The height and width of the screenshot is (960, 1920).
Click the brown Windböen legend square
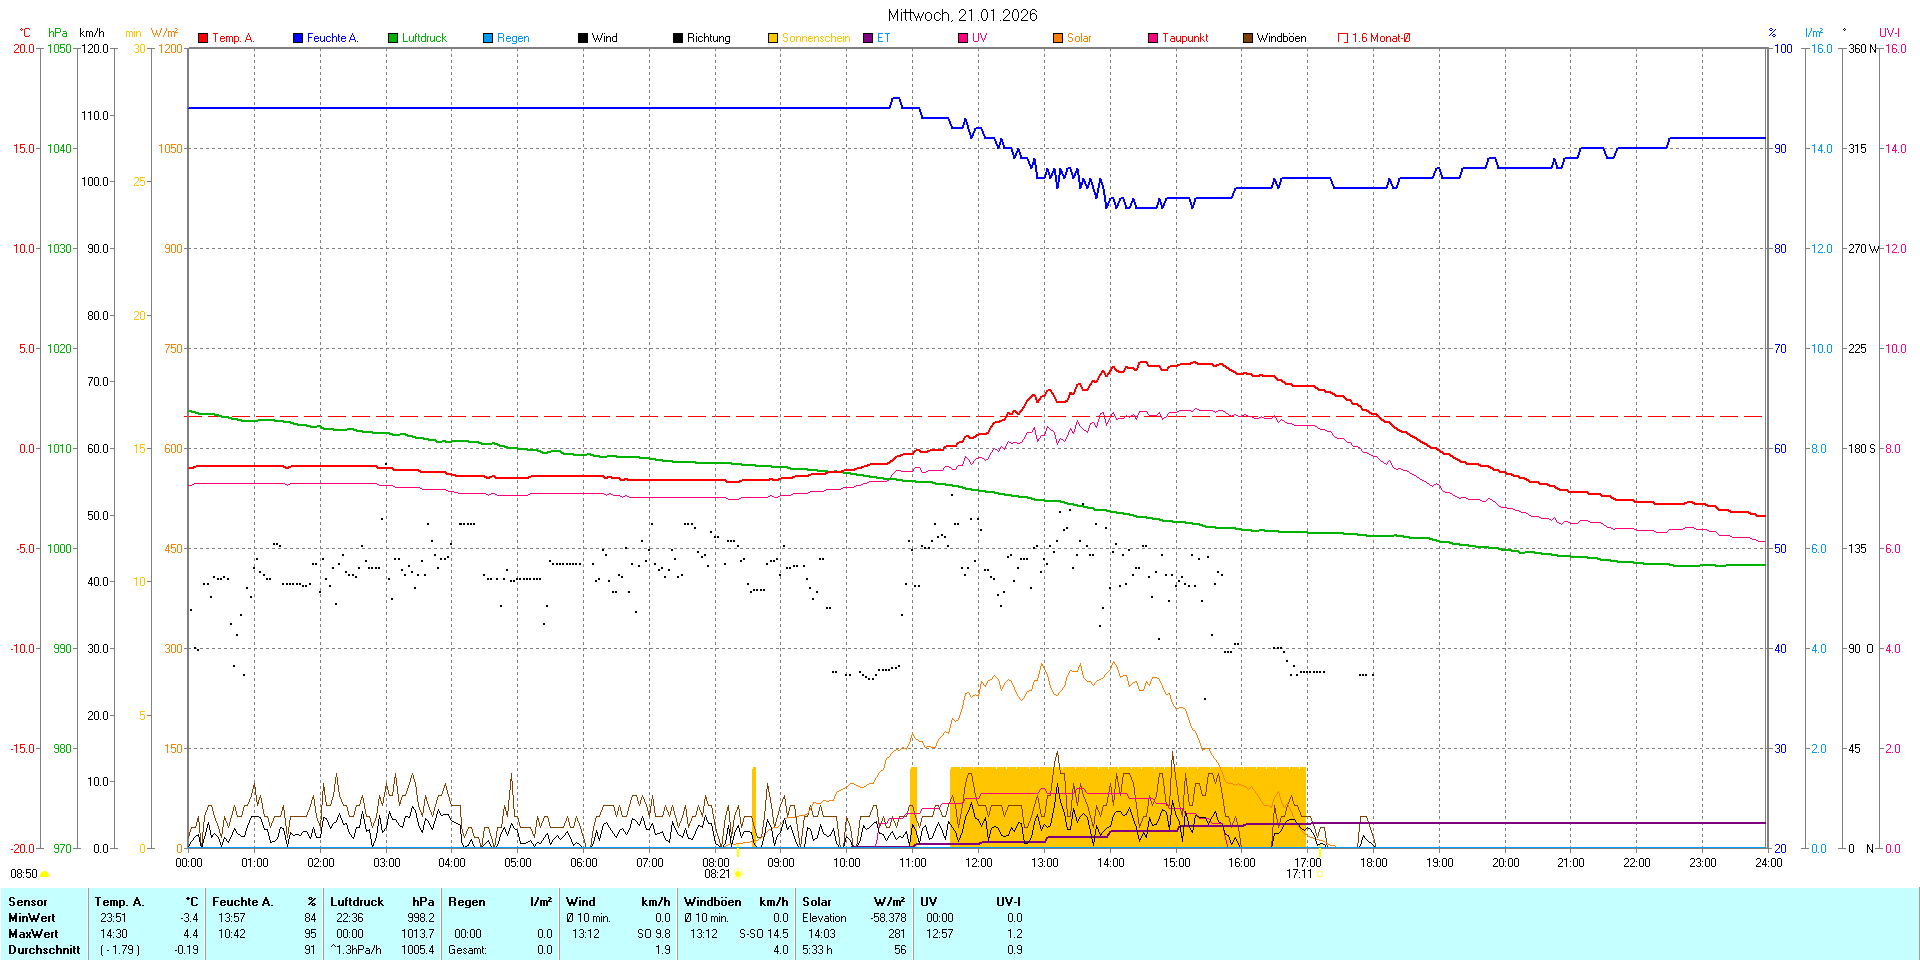click(x=1248, y=38)
